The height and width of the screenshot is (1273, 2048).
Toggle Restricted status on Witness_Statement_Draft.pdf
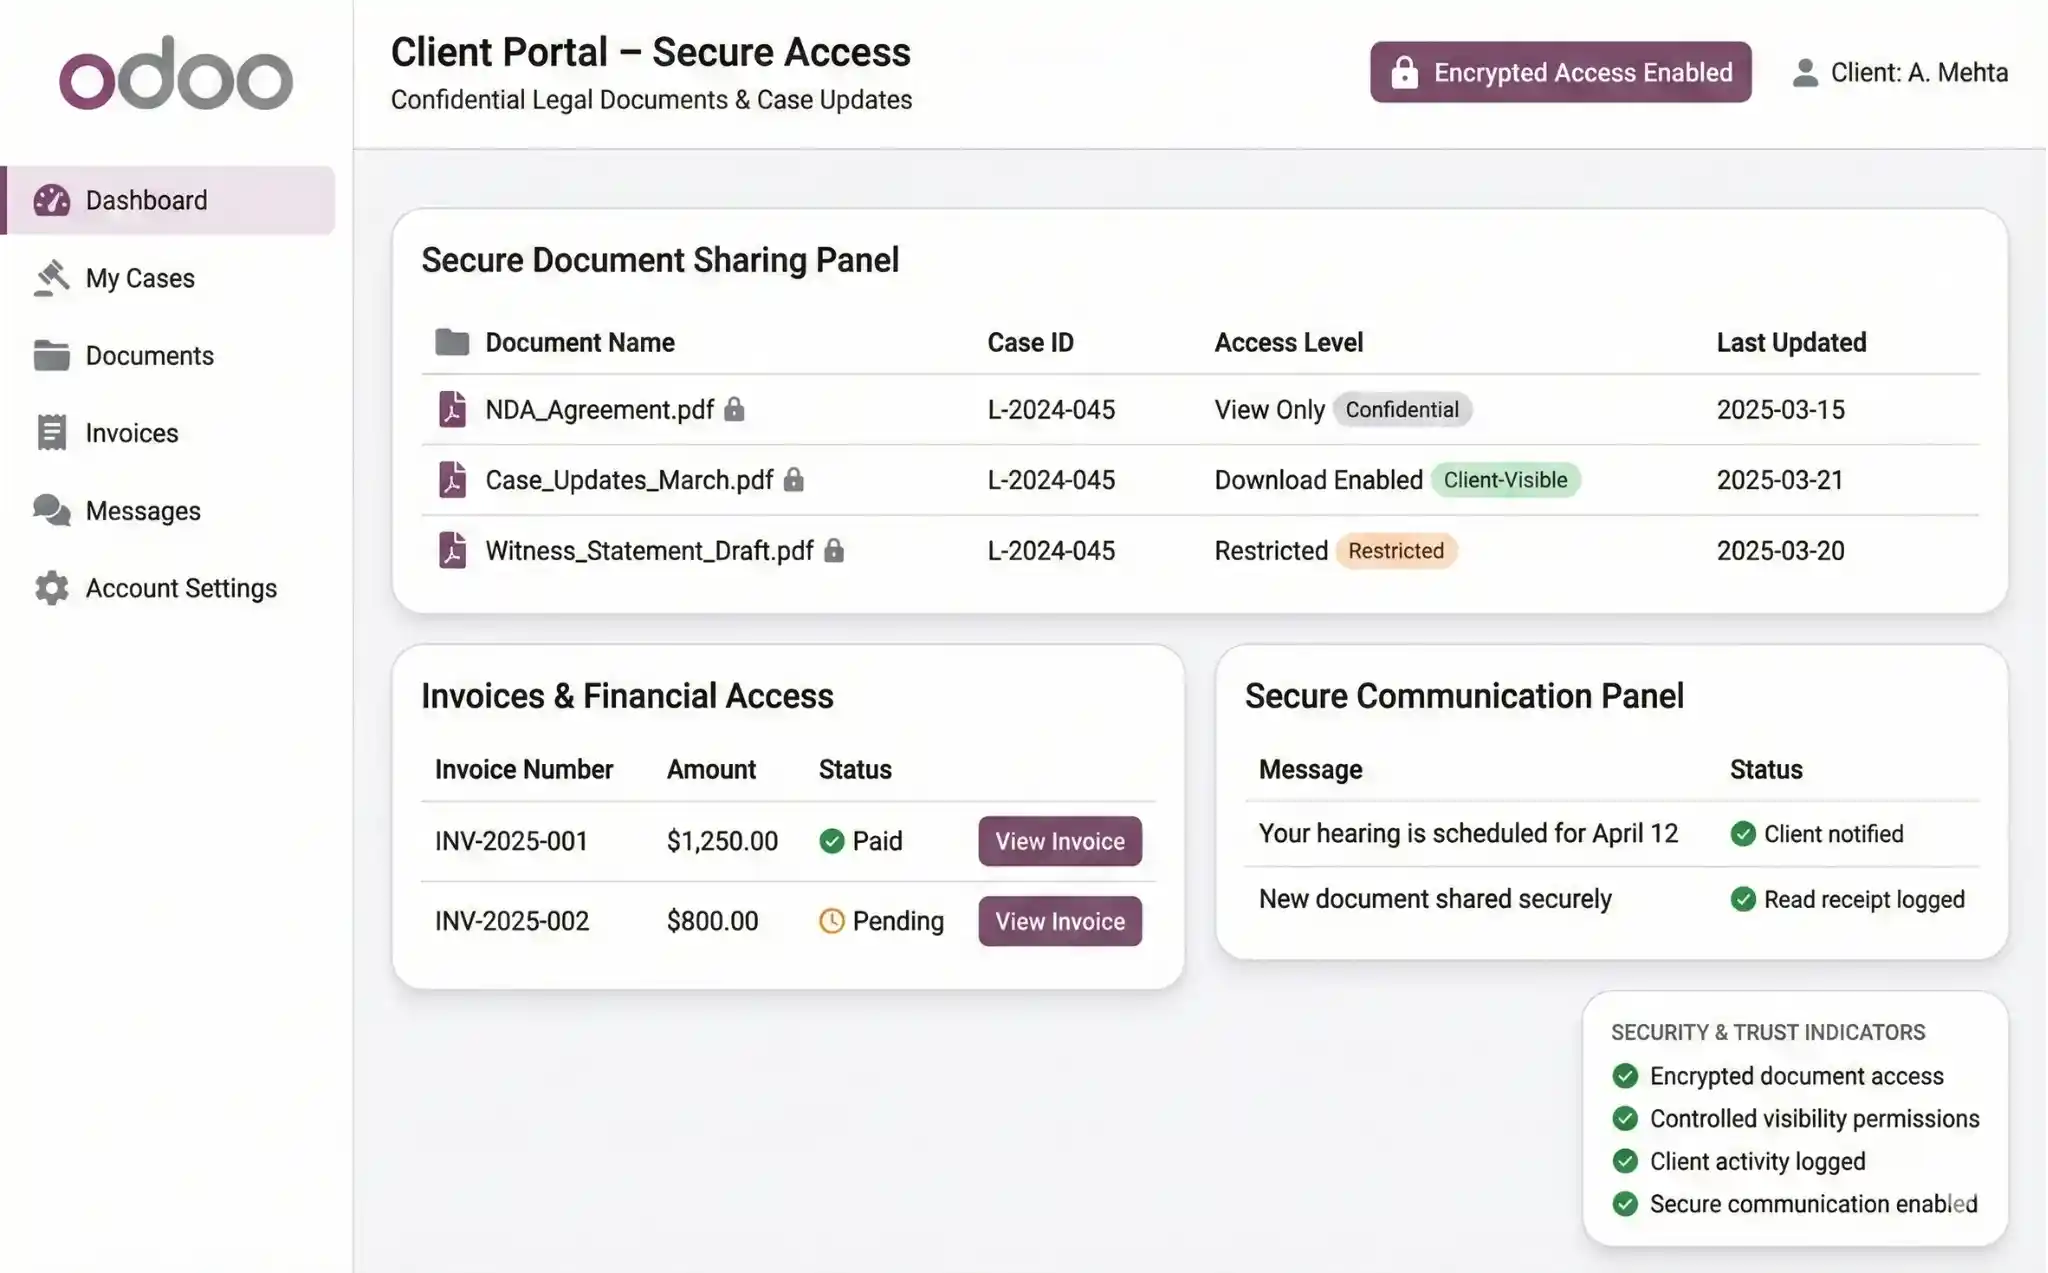coord(1396,550)
